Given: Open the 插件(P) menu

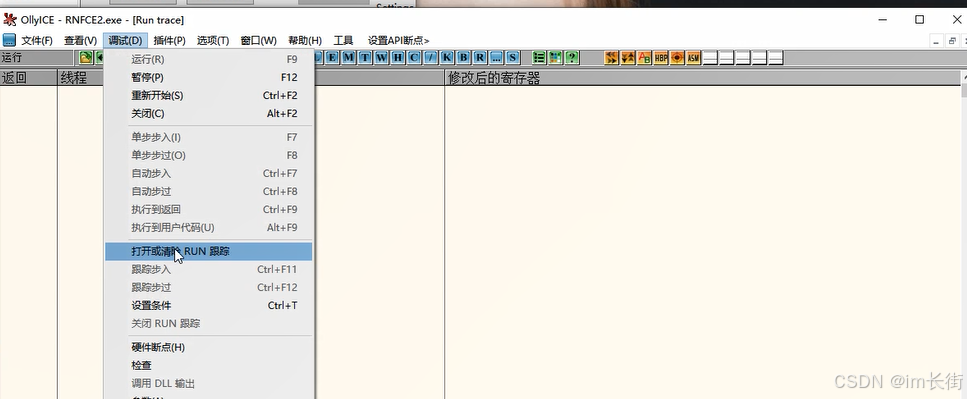Looking at the screenshot, I should (170, 41).
